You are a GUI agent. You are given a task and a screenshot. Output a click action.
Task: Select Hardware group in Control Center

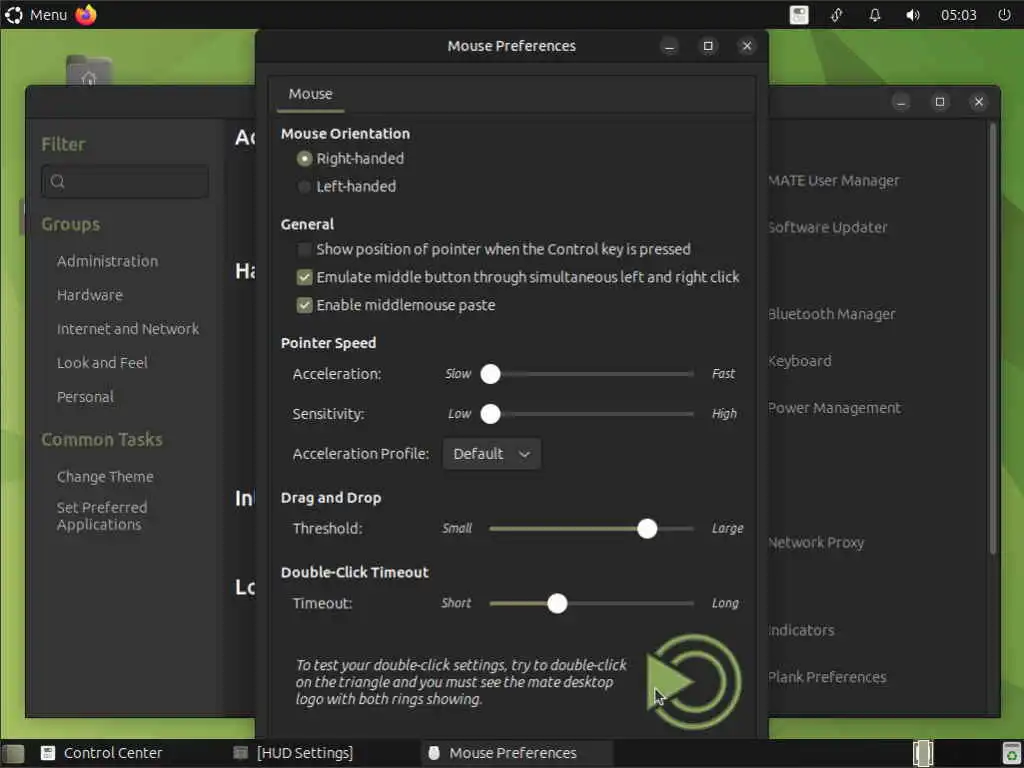(90, 295)
